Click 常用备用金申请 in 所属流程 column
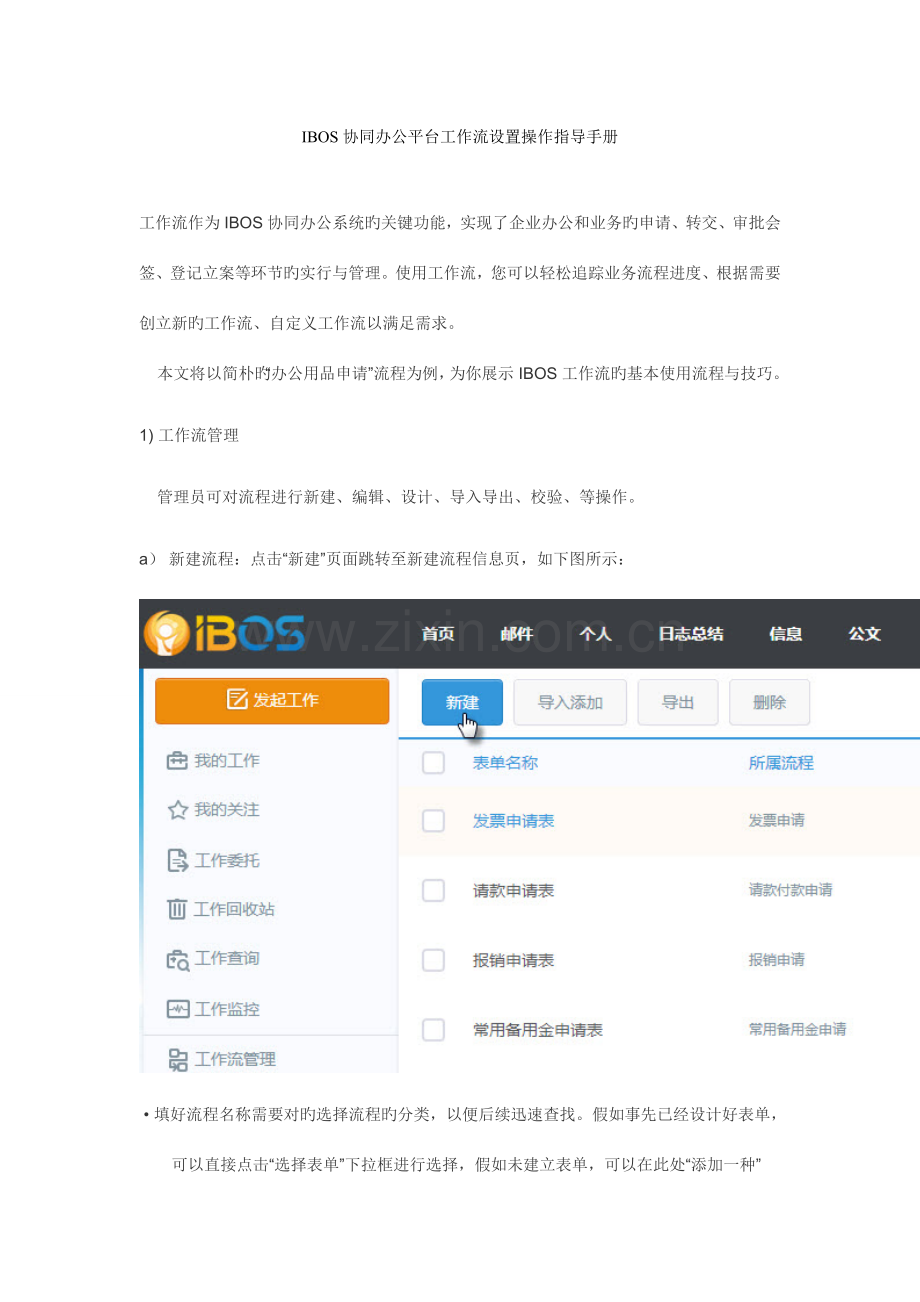 (x=797, y=1029)
